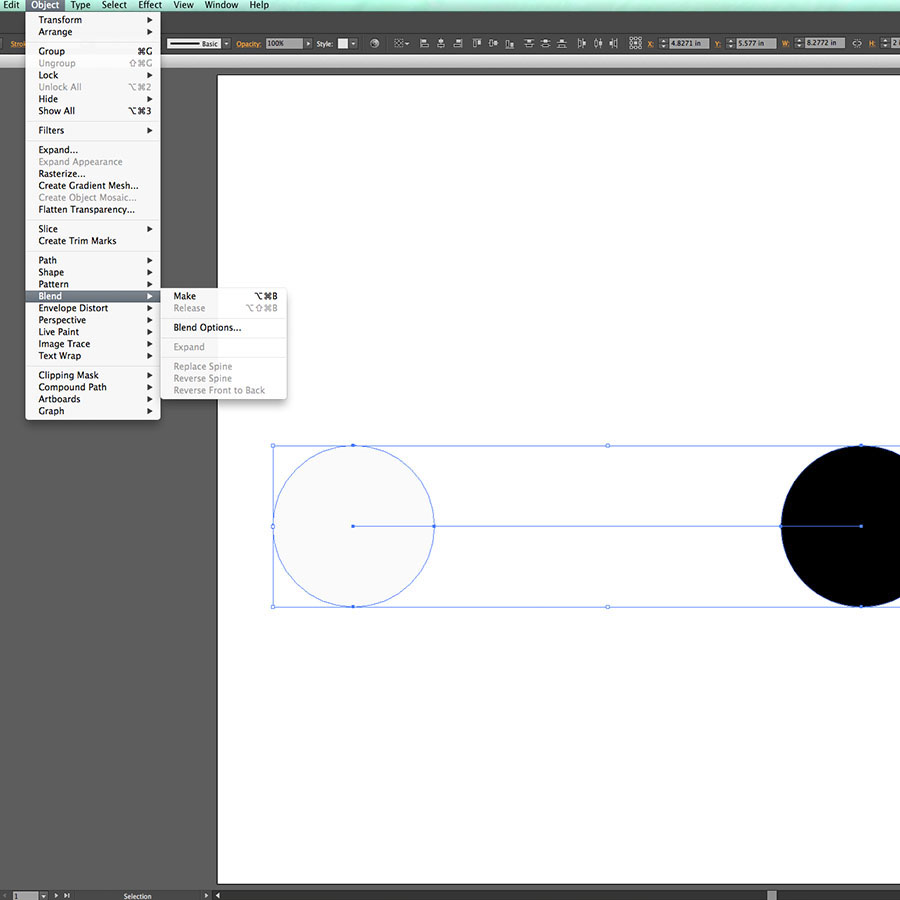Open the Window menu
This screenshot has height=900, width=900.
pos(221,5)
